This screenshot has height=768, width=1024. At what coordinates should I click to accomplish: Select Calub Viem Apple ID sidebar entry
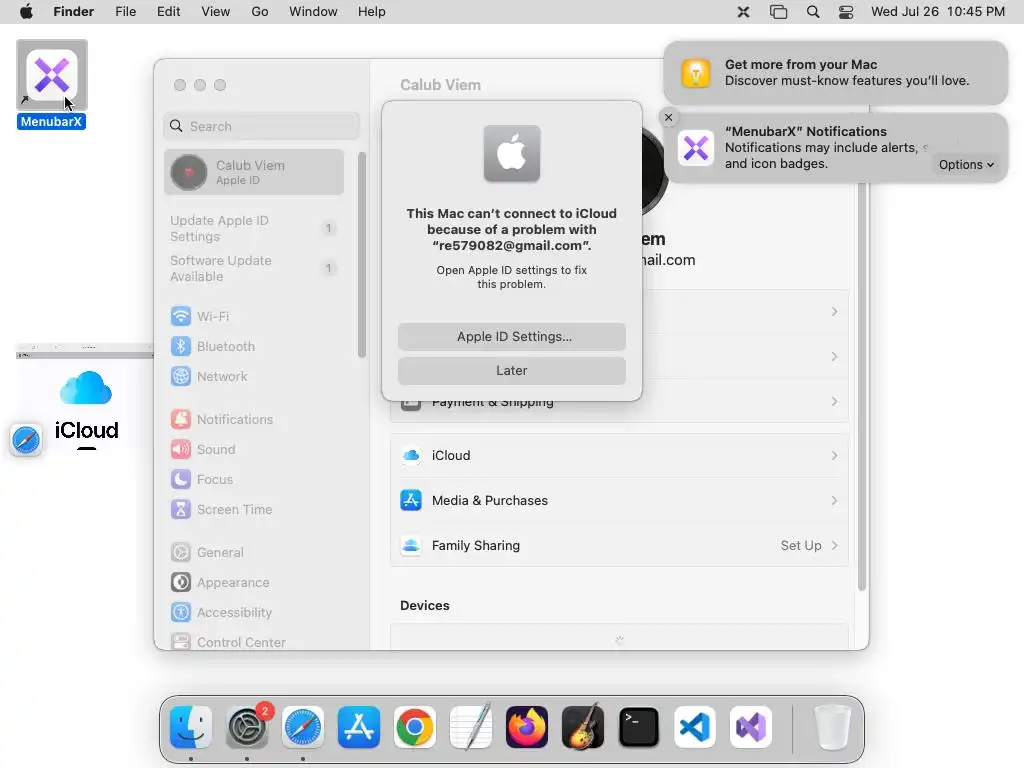click(254, 172)
